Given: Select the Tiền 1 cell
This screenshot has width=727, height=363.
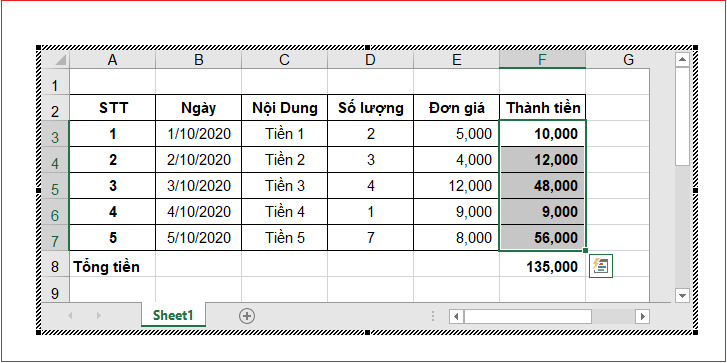Looking at the screenshot, I should tap(284, 134).
